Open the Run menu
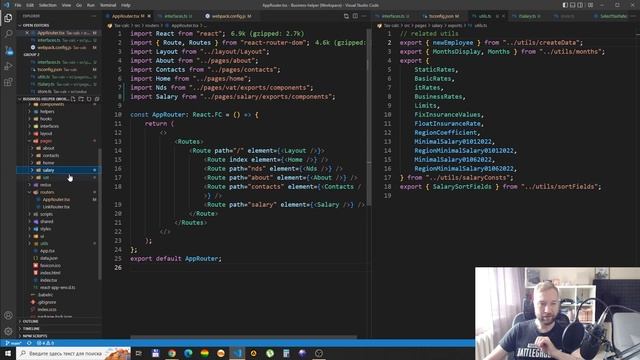 point(91,5)
